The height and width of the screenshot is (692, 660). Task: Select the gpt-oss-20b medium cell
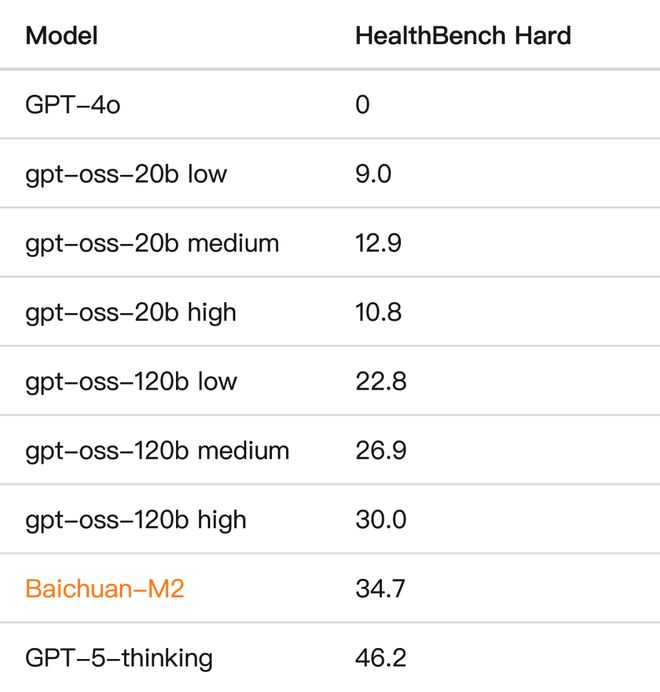tap(152, 243)
